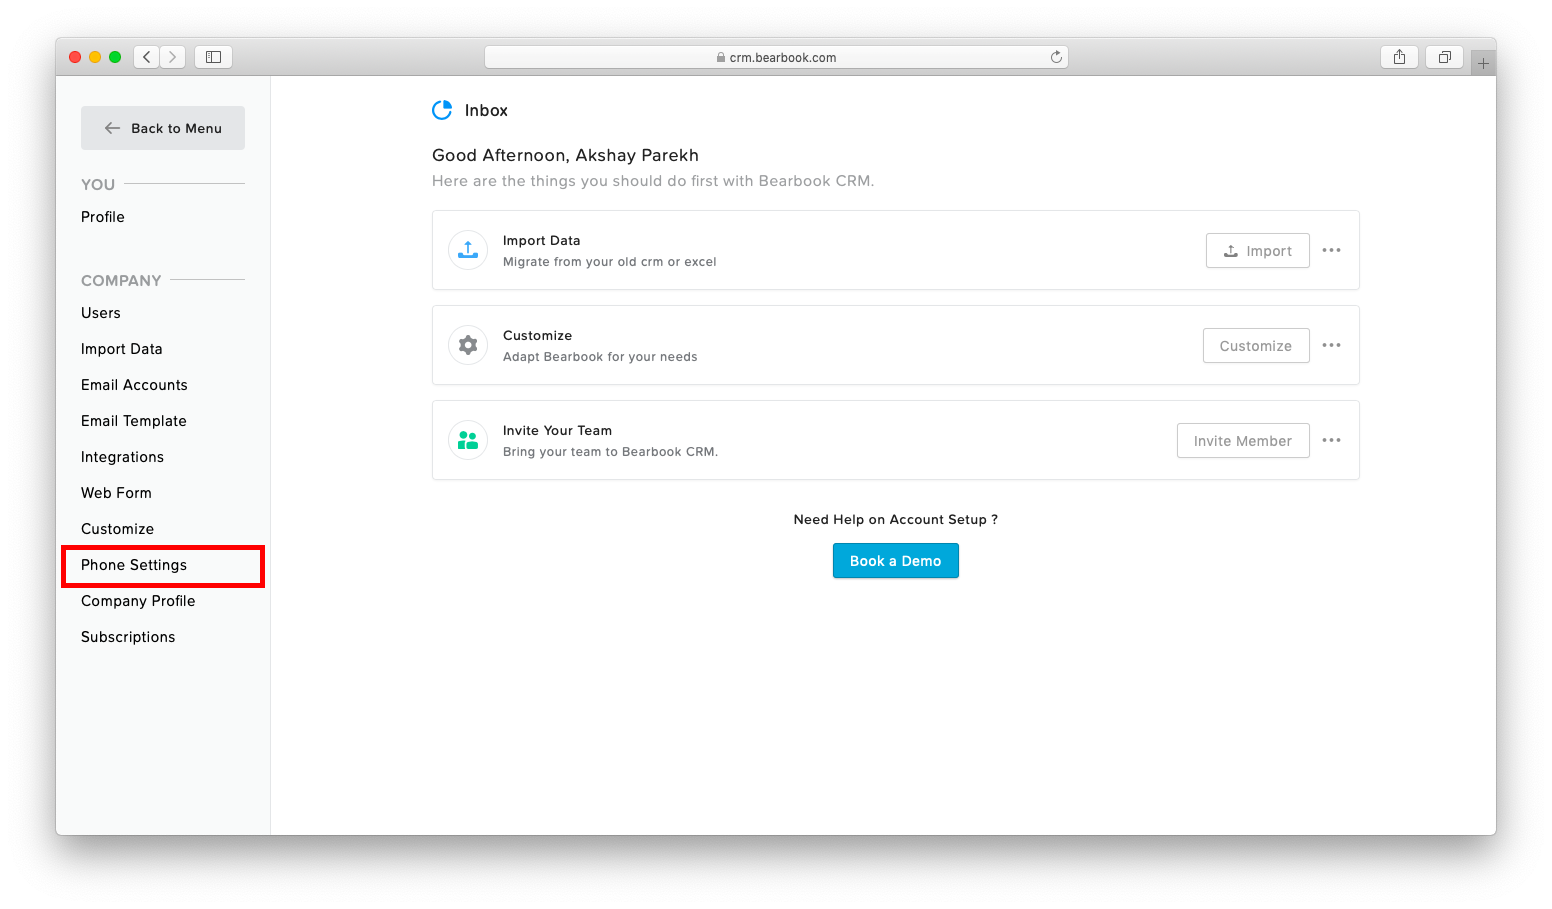Image resolution: width=1552 pixels, height=909 pixels.
Task: Click the Import Data upload icon
Action: [x=468, y=250]
